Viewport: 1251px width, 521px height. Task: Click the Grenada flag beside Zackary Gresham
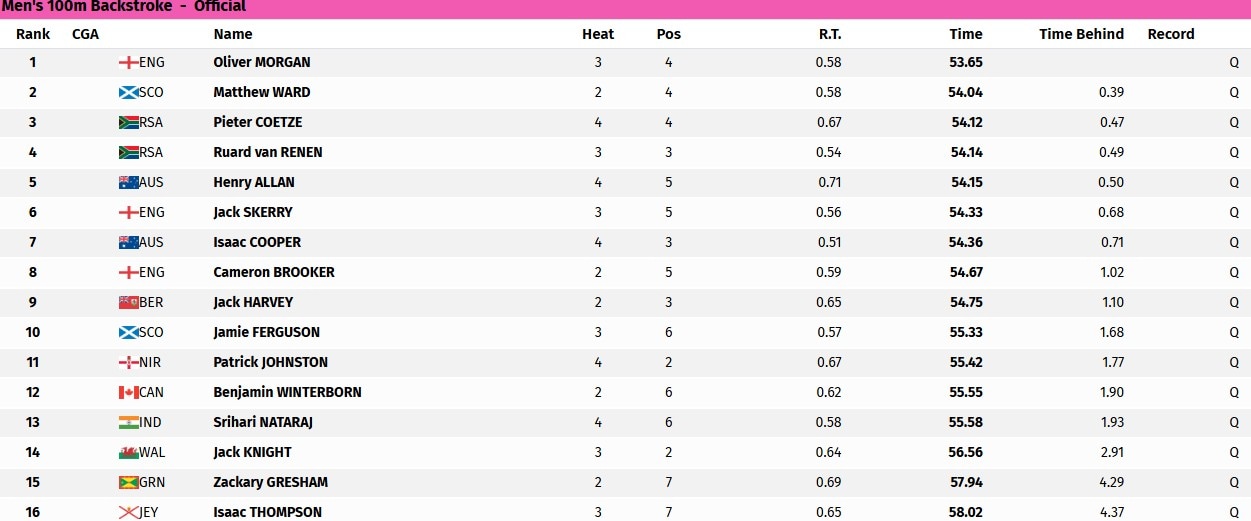128,482
